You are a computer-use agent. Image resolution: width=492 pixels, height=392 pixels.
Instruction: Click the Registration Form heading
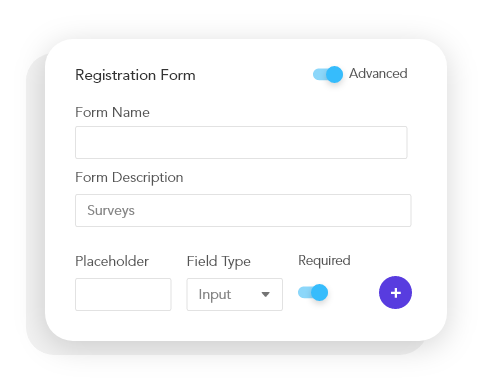135,75
